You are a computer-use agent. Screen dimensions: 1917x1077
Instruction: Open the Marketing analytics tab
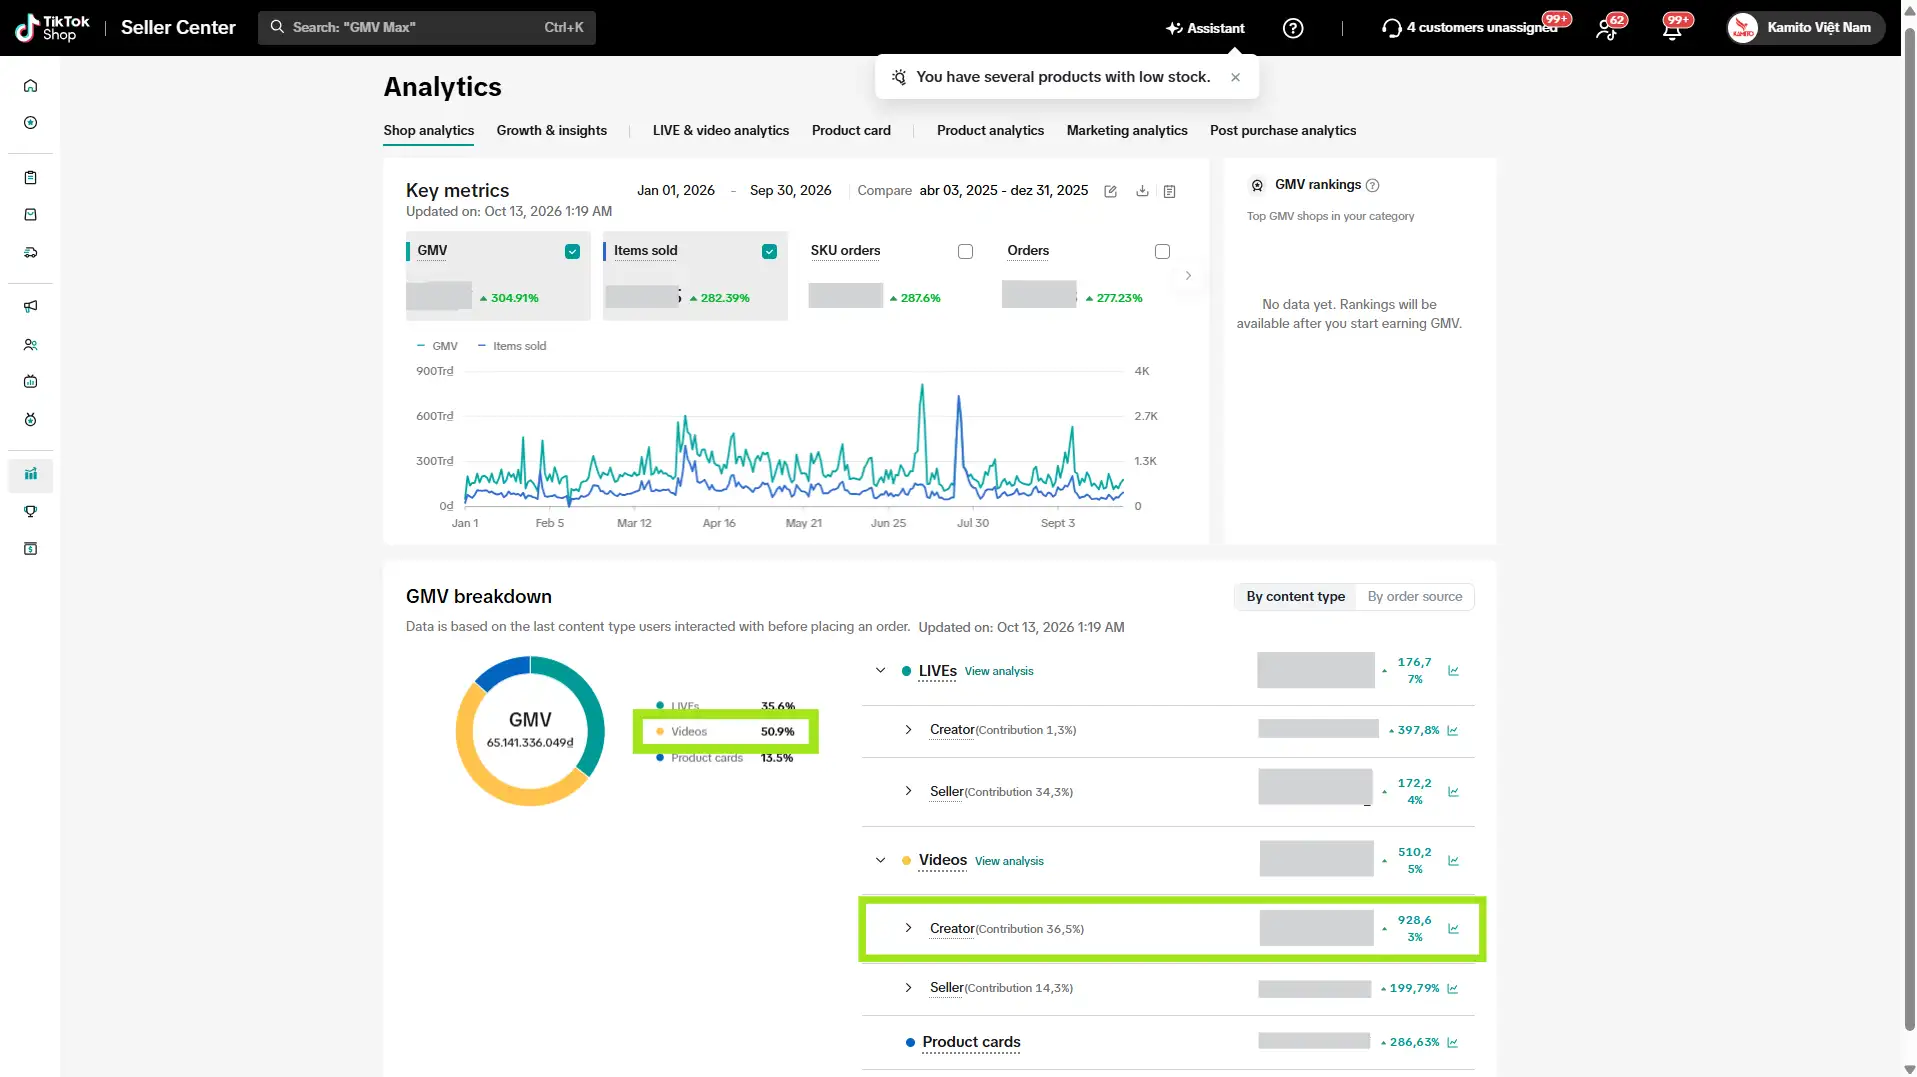(x=1126, y=131)
